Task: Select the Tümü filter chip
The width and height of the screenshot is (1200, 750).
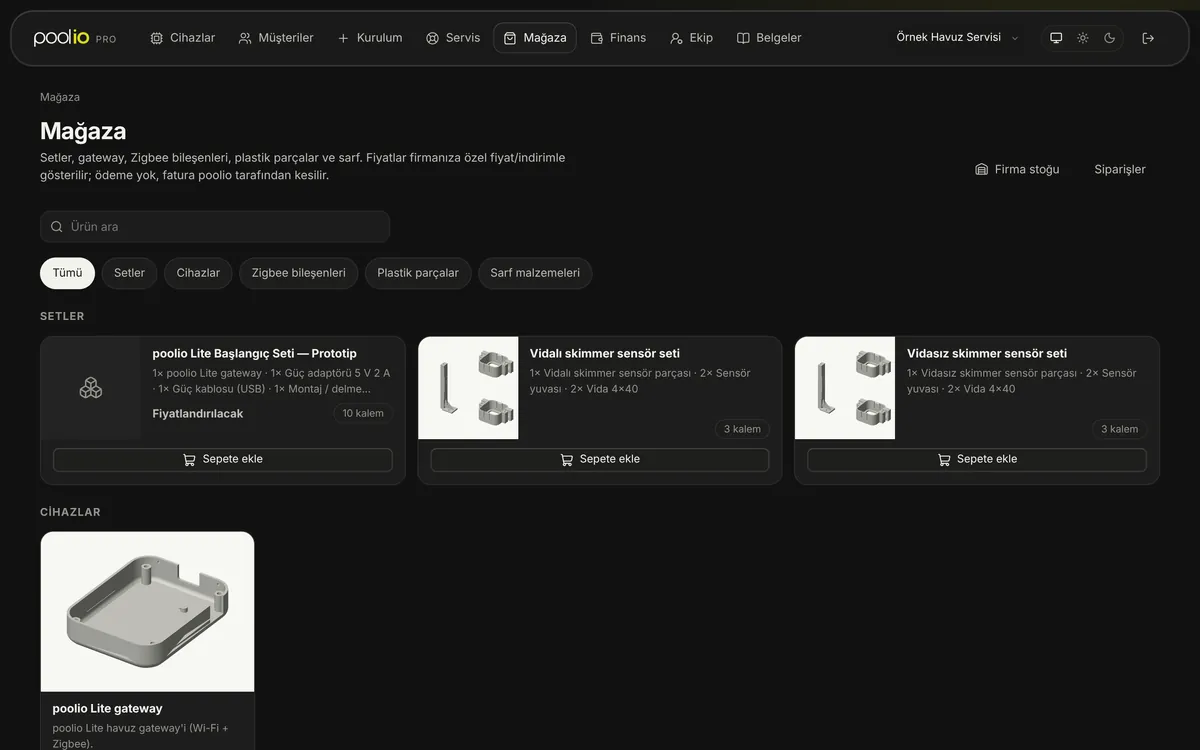Action: pos(67,273)
